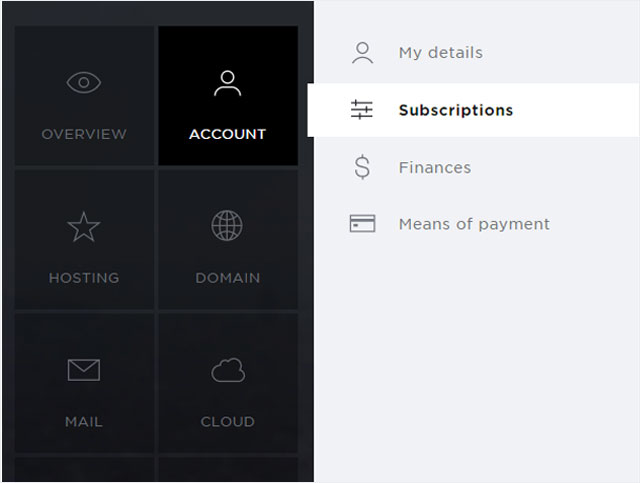The height and width of the screenshot is (483, 640).
Task: Go to the Finances text link
Action: click(434, 167)
